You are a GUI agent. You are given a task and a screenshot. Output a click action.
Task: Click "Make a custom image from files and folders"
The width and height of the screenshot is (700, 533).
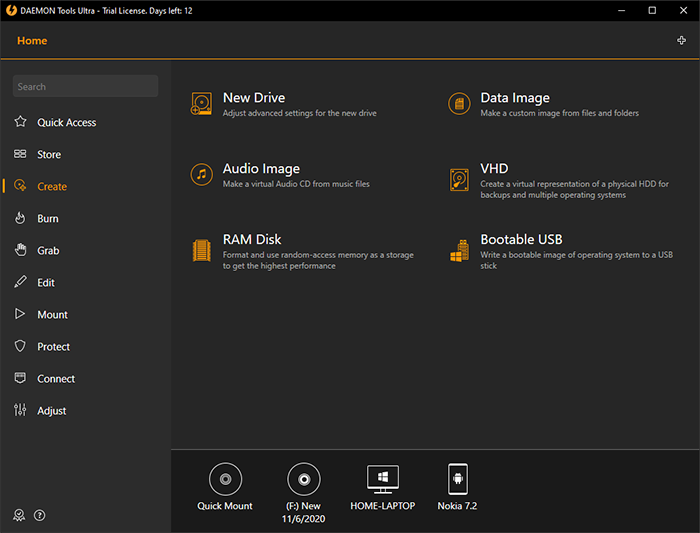pyautogui.click(x=559, y=113)
